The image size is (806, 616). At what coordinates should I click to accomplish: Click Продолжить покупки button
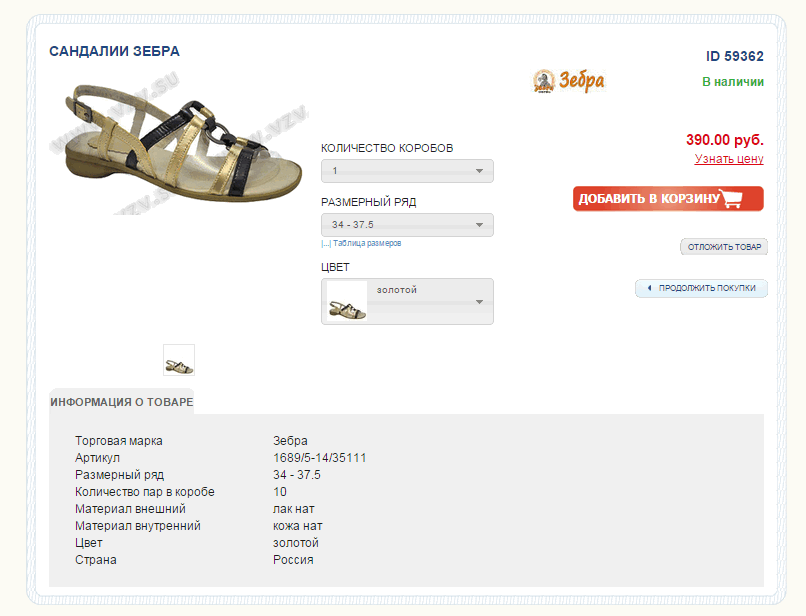(x=702, y=288)
